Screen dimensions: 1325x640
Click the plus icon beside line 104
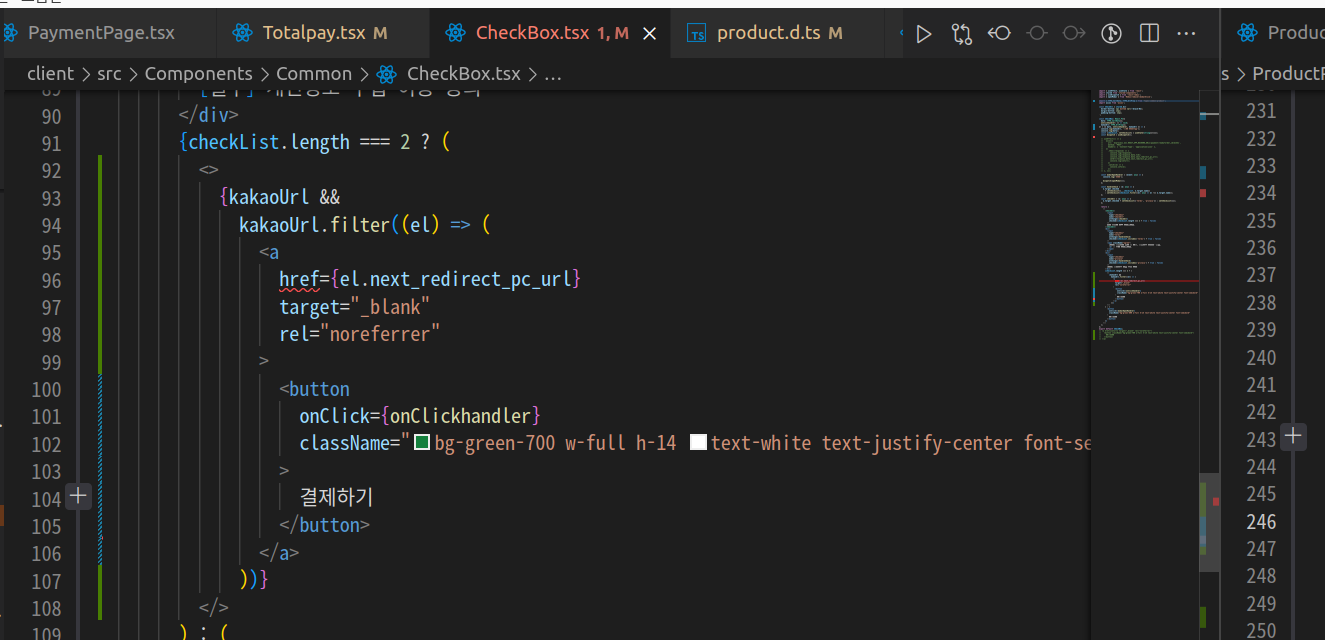click(x=78, y=496)
